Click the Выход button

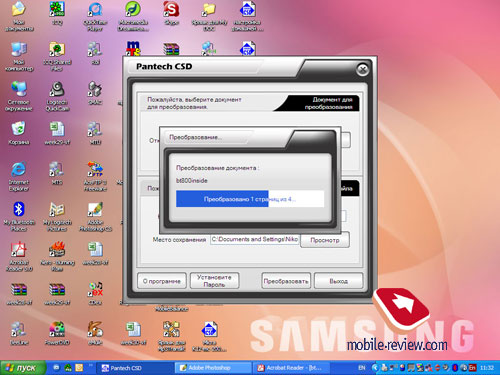[338, 281]
